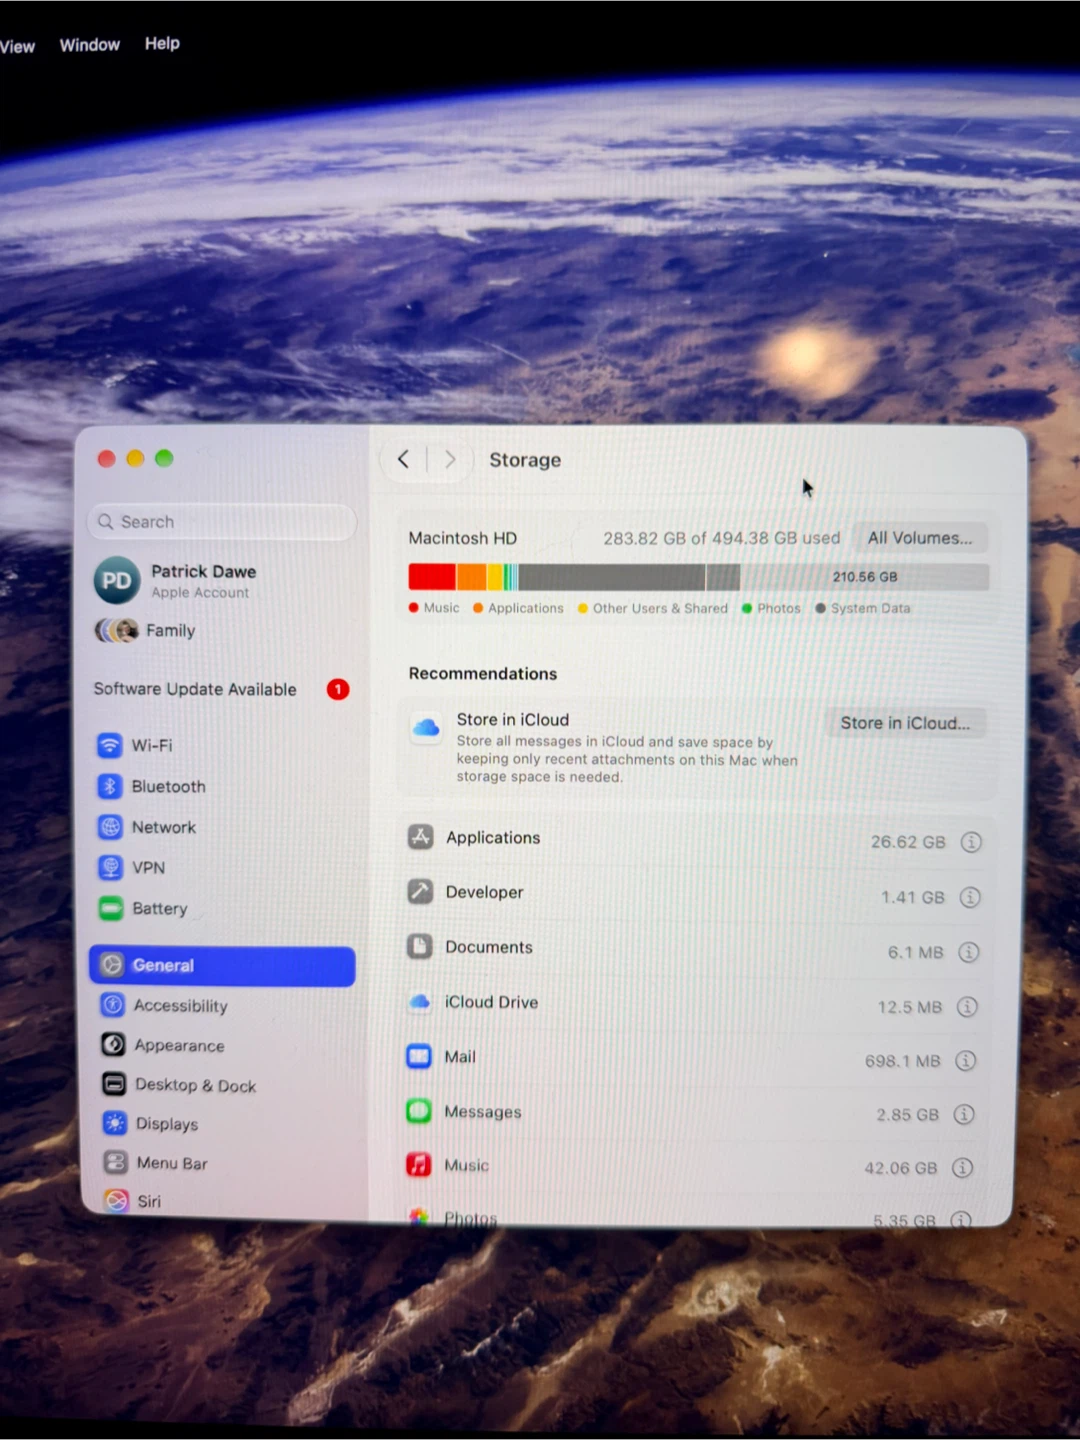The height and width of the screenshot is (1440, 1080).
Task: Show info for Documents 6.1 MB
Action: [969, 952]
